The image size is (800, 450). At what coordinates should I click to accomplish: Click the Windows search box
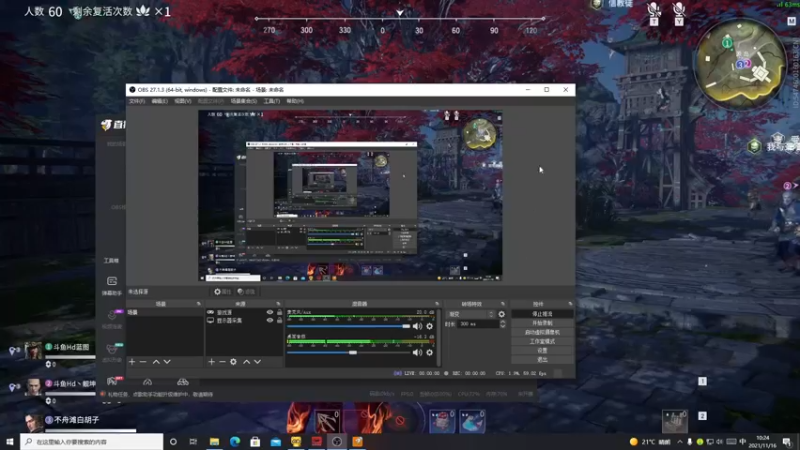[92, 441]
